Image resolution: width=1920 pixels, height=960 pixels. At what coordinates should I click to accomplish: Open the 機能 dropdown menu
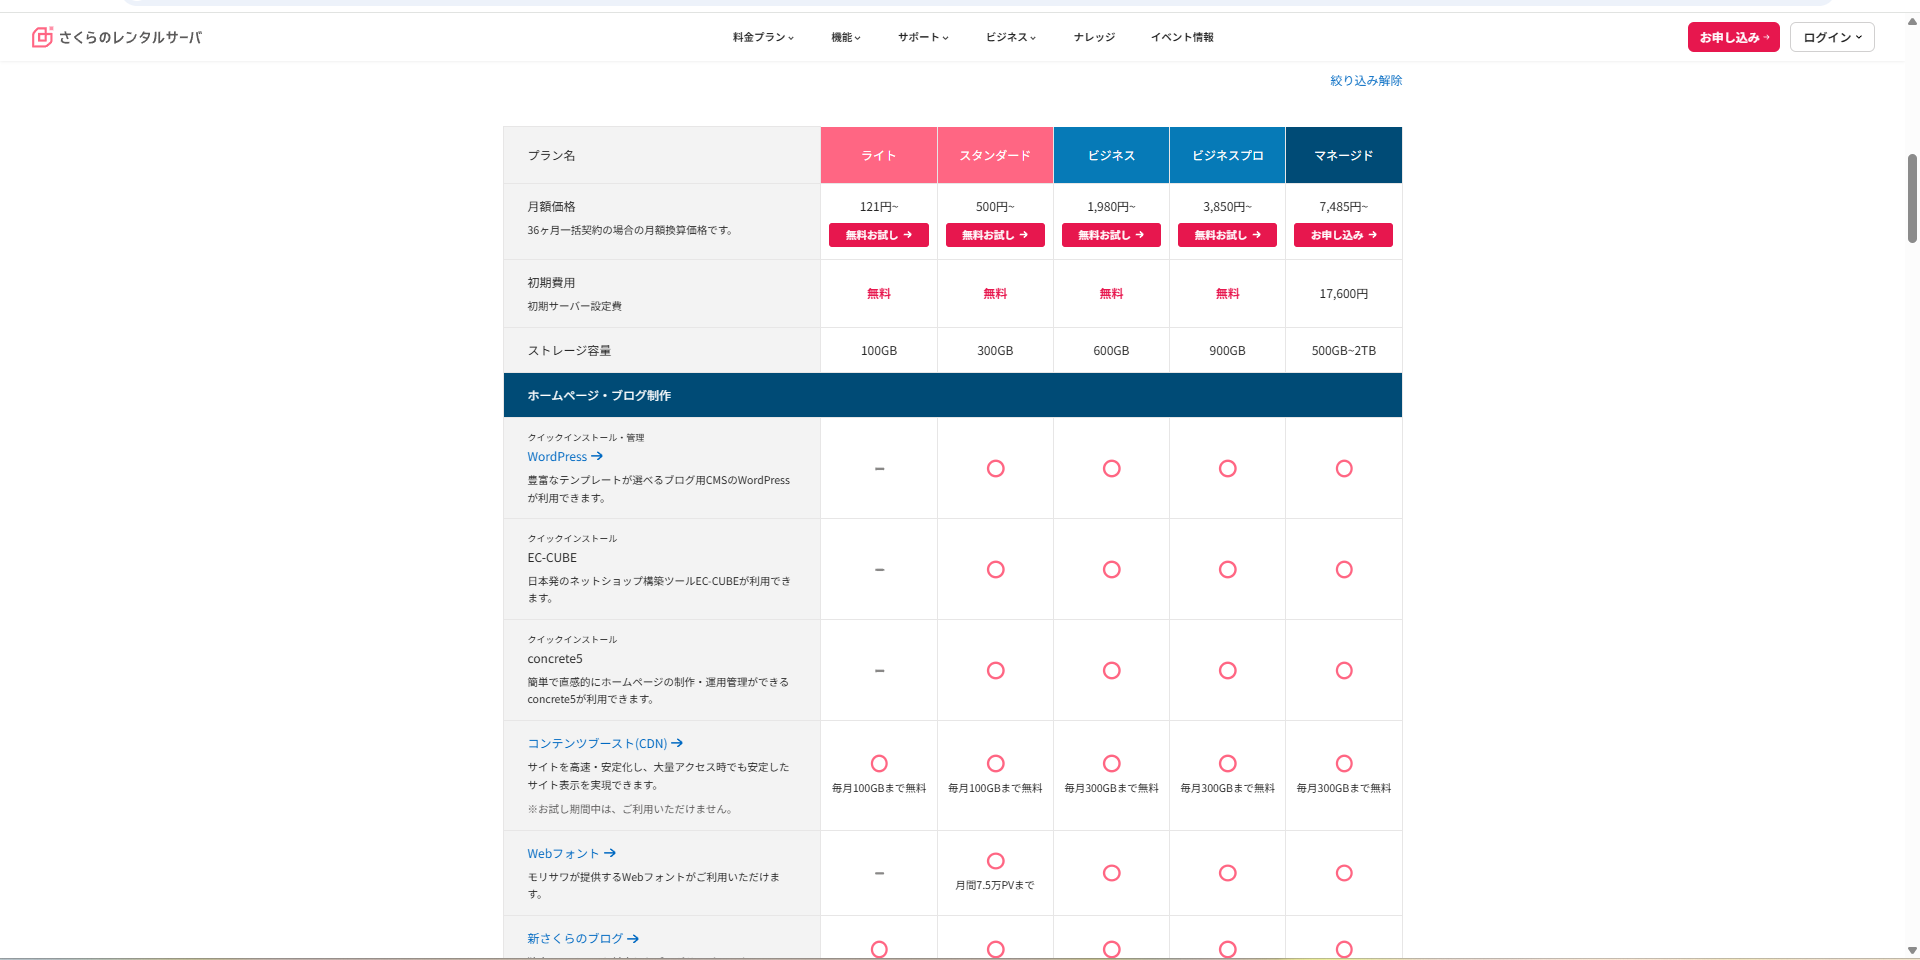845,37
